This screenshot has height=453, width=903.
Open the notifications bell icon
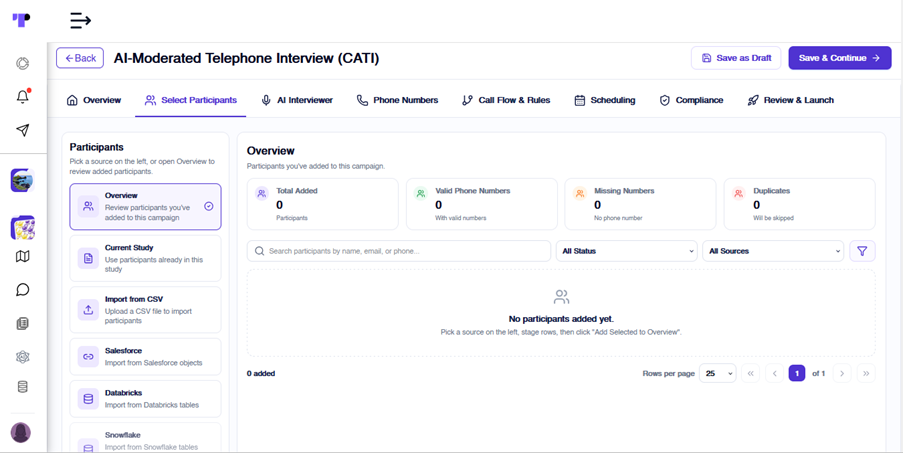pos(22,97)
